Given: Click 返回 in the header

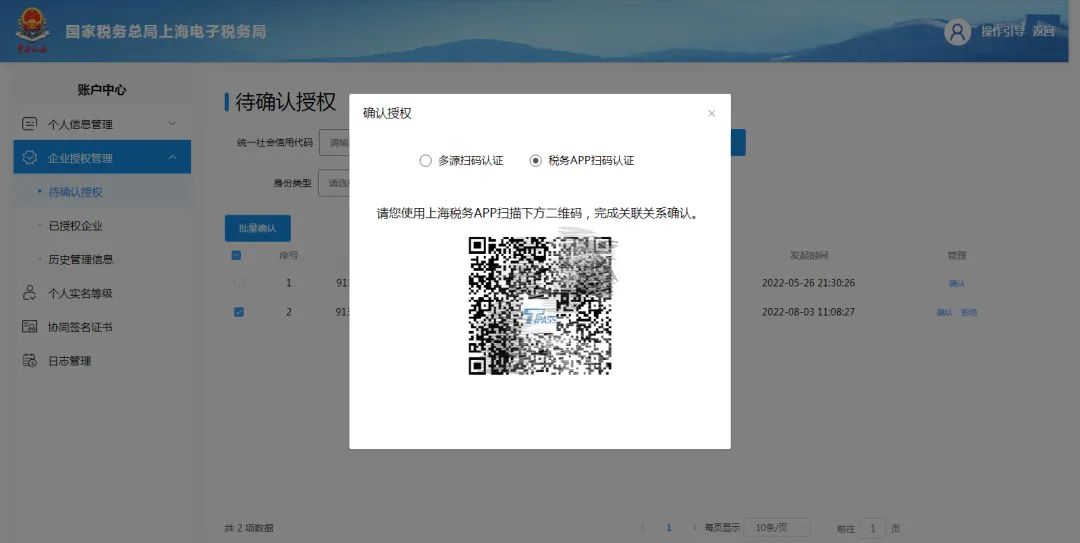Looking at the screenshot, I should [1043, 31].
